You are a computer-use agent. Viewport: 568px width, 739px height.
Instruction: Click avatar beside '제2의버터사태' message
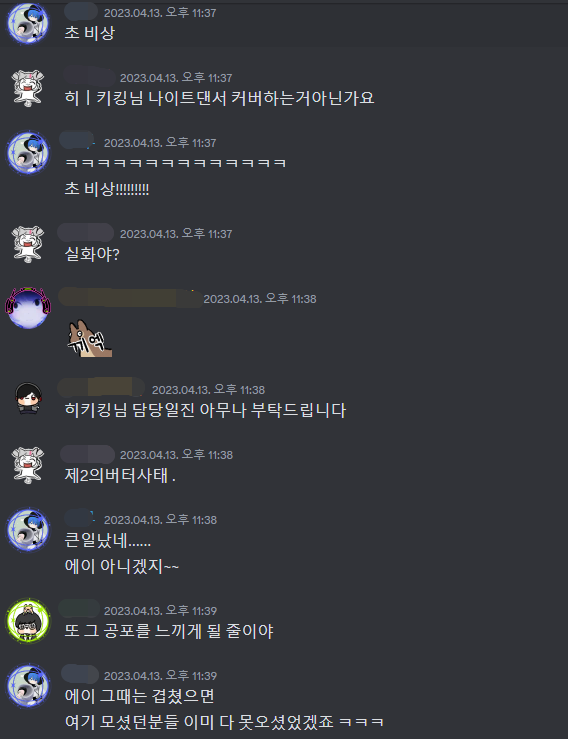[x=28, y=465]
